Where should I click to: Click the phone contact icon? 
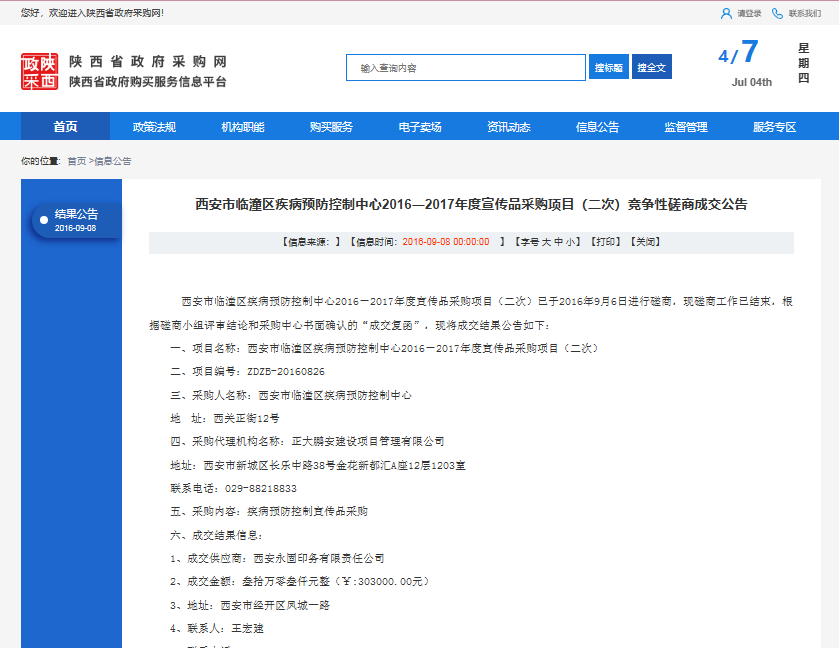pos(777,13)
